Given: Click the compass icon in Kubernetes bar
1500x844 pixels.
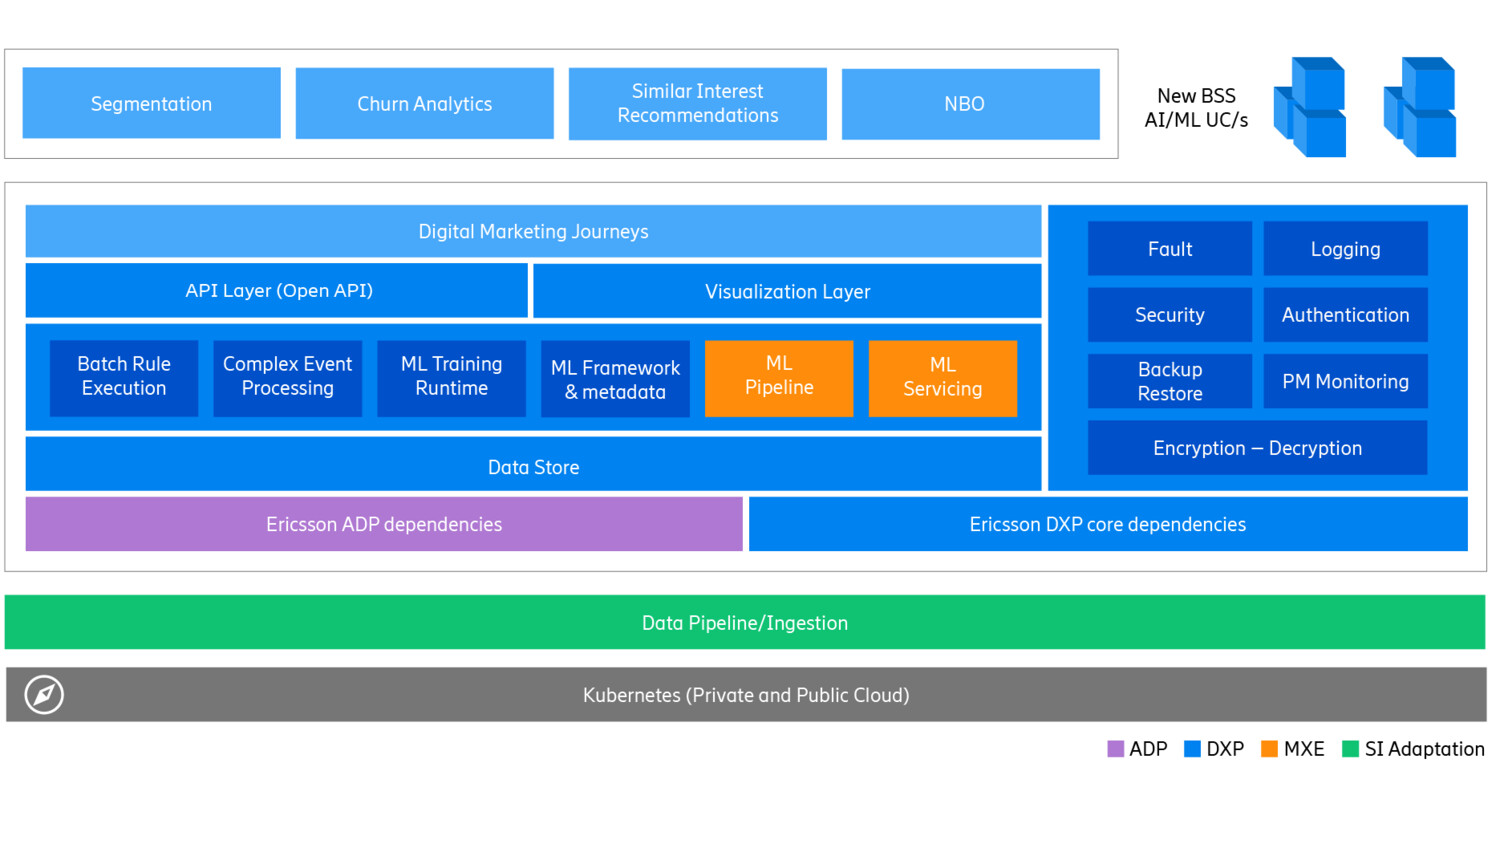Looking at the screenshot, I should coord(44,695).
